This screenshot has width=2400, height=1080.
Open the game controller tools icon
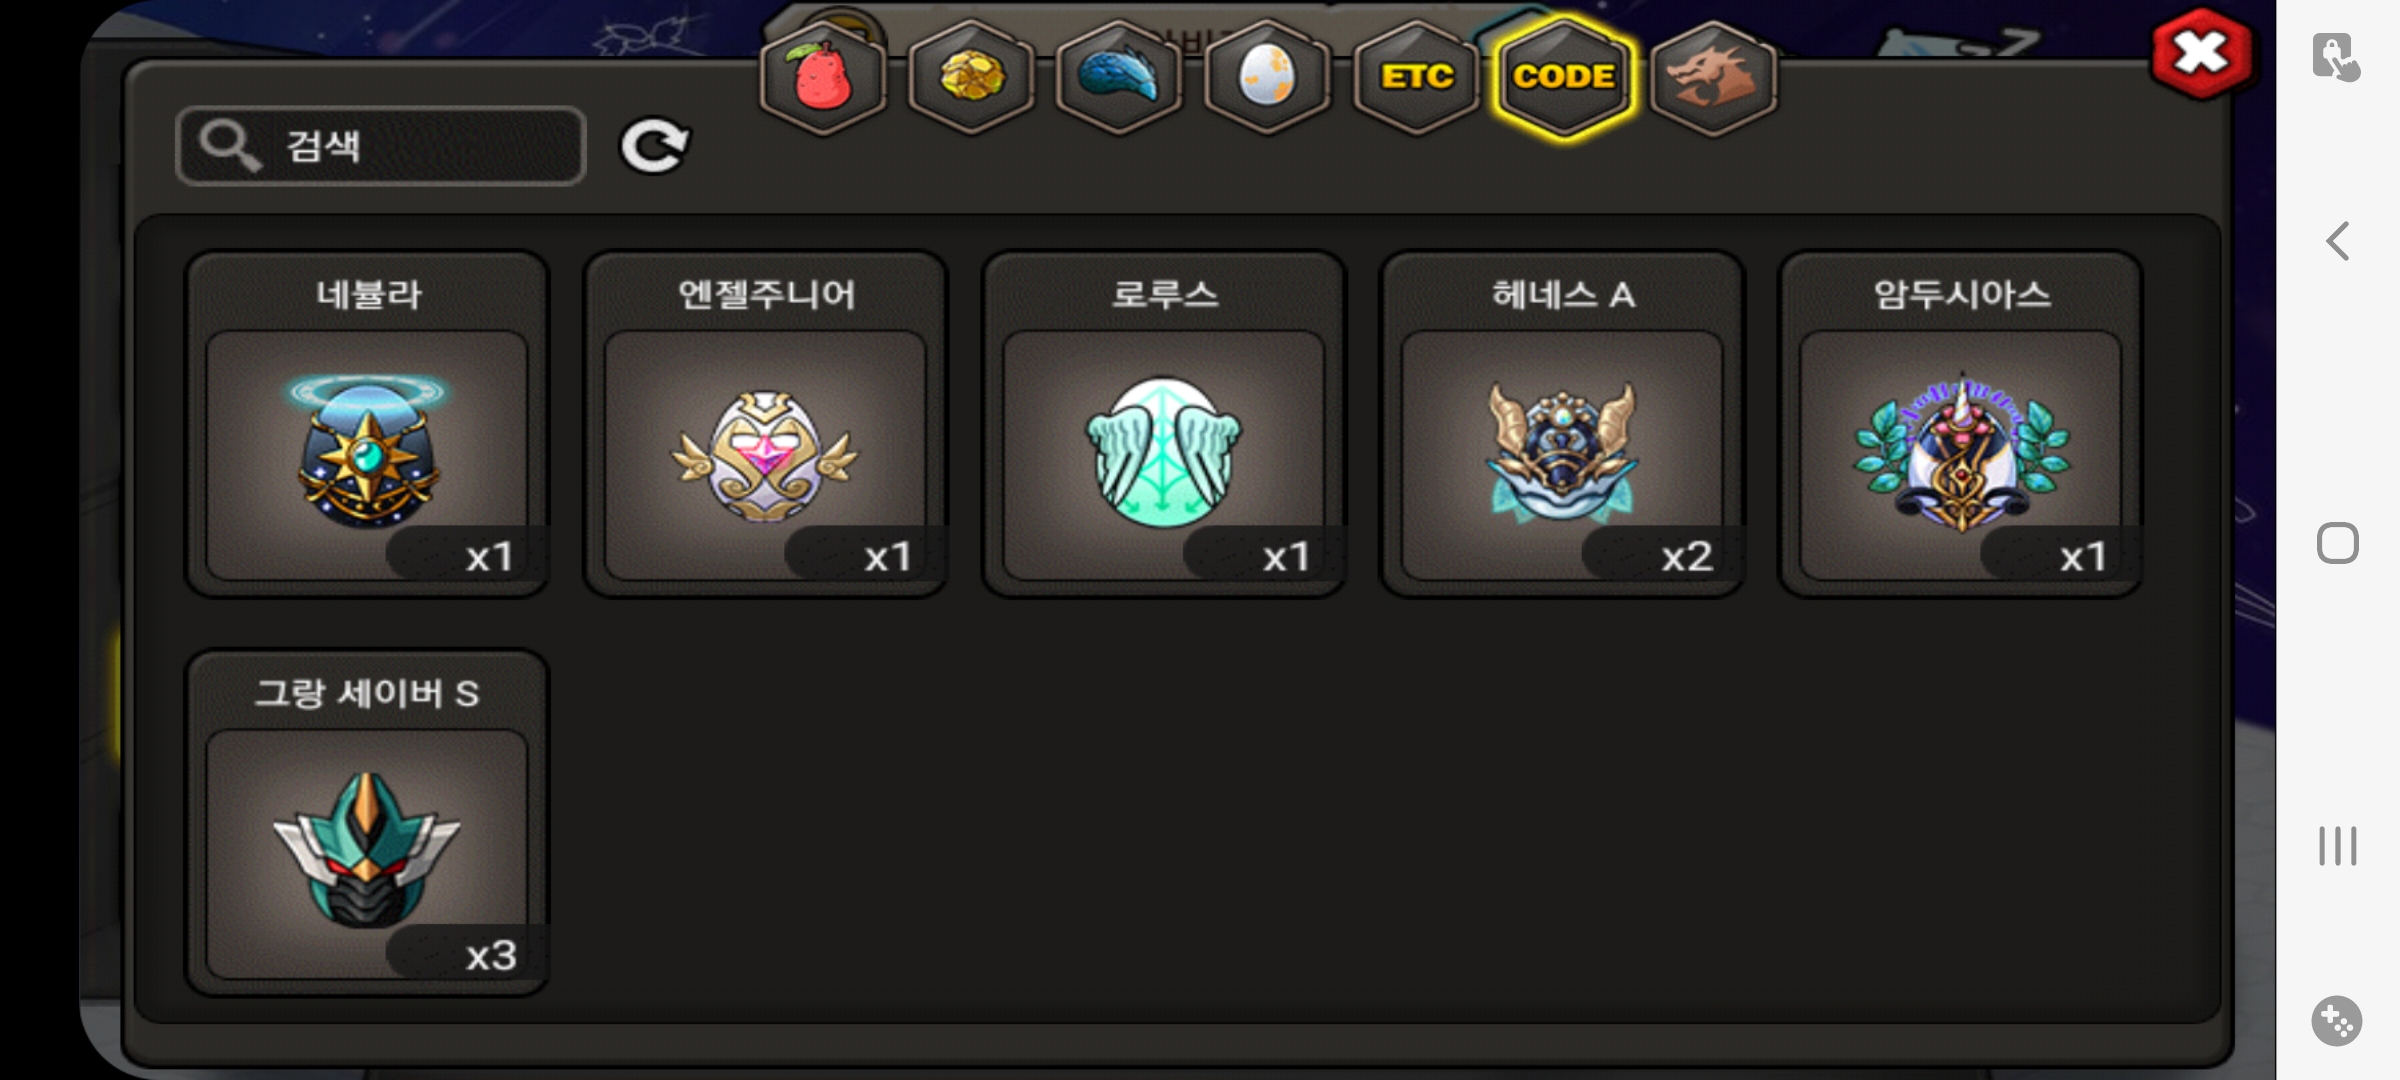2337,1021
